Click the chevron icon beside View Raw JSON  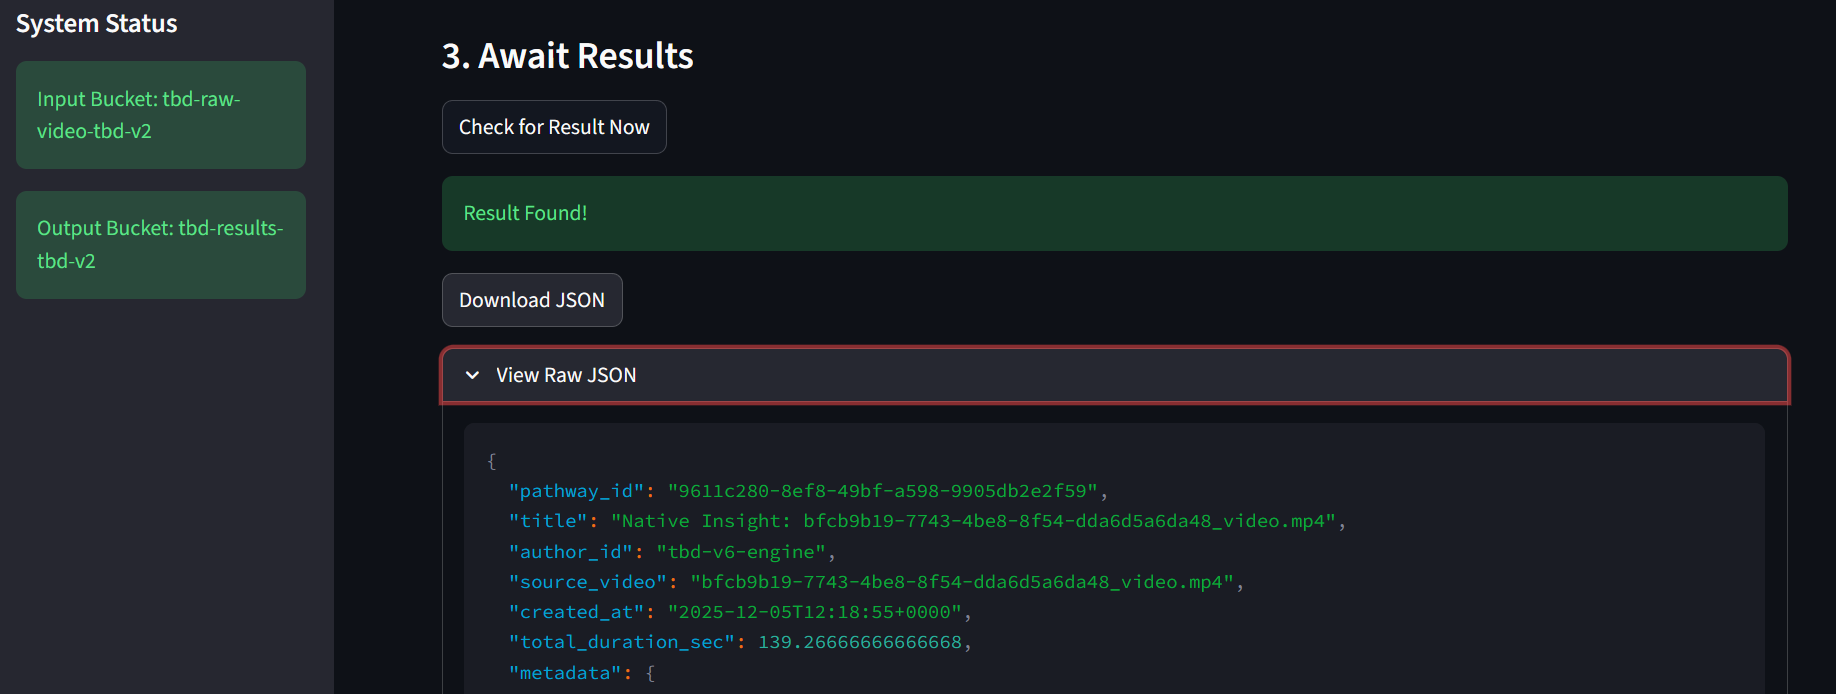coord(472,375)
